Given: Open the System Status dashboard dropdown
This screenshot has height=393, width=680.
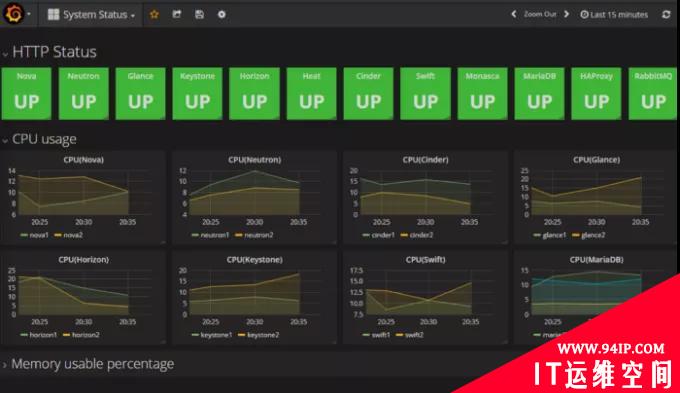Looking at the screenshot, I should (91, 14).
